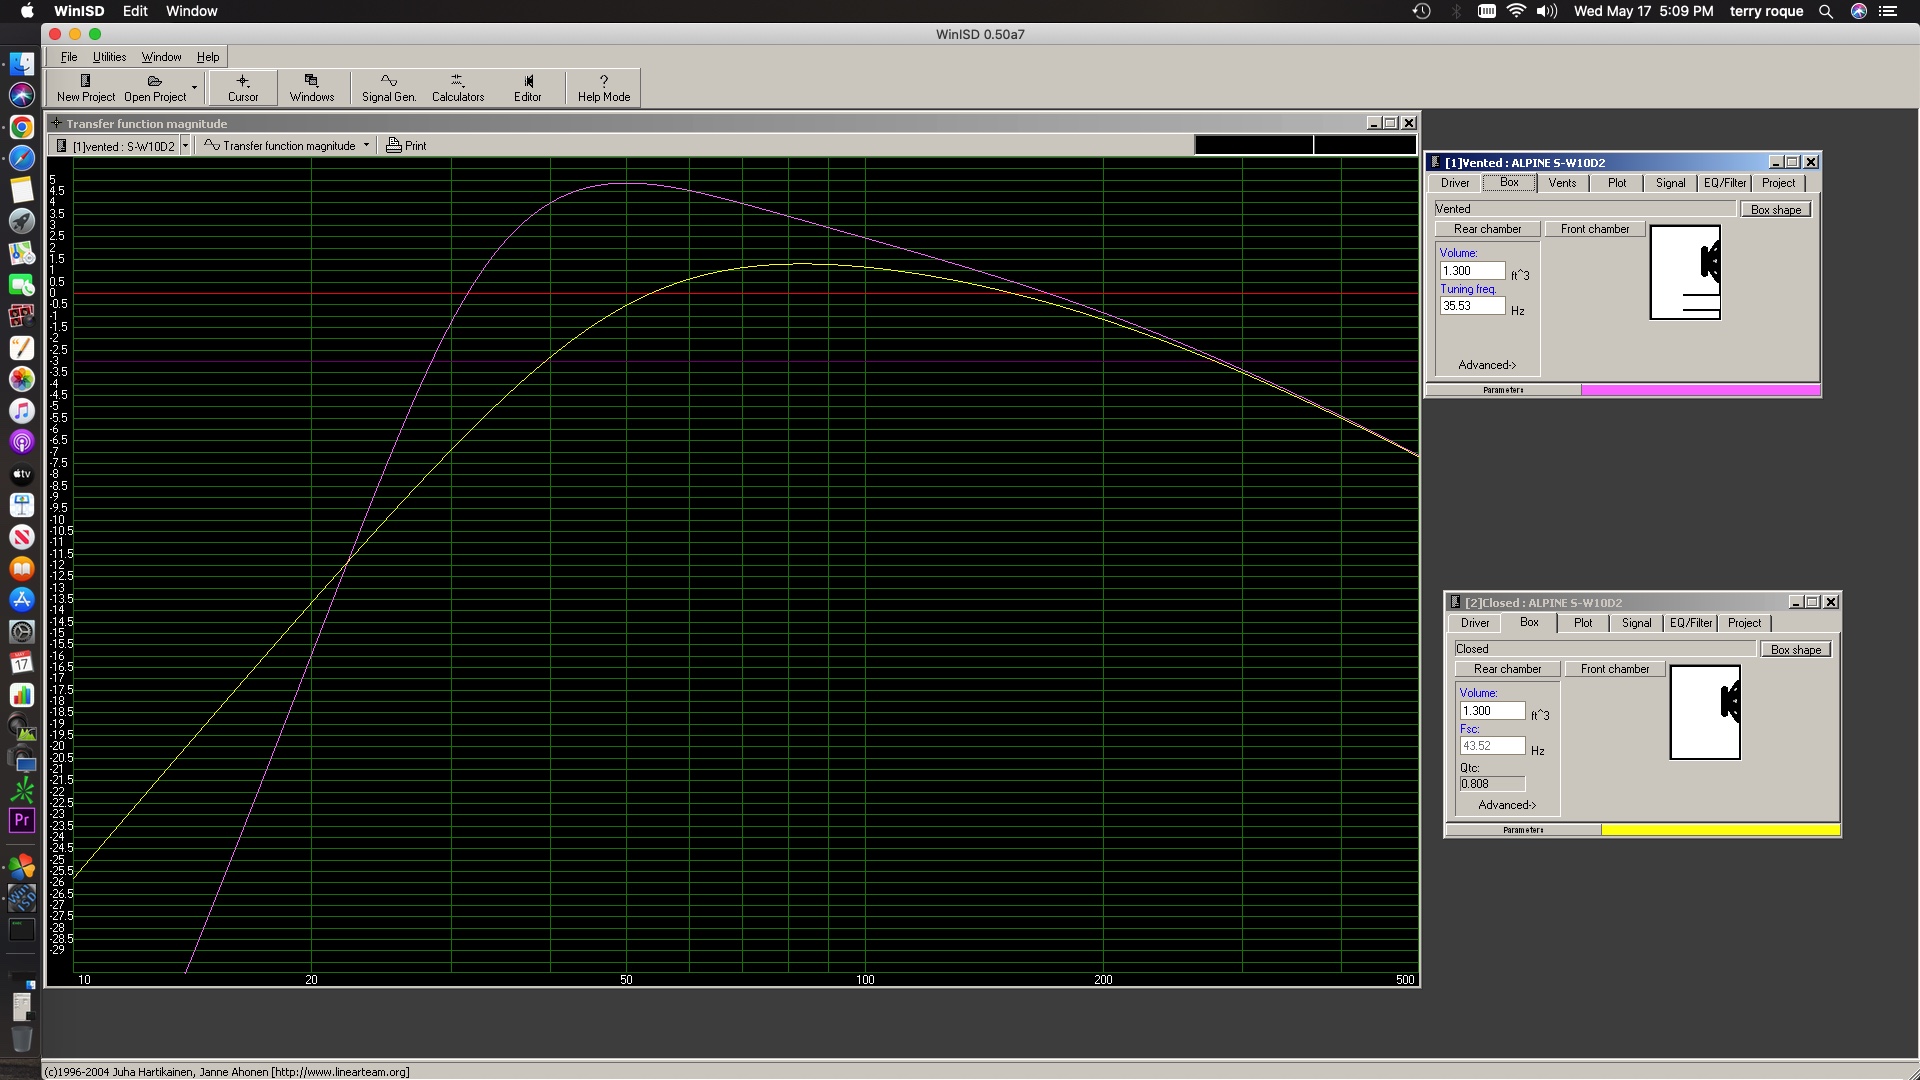Click the Tuning freq input field

tap(1471, 305)
